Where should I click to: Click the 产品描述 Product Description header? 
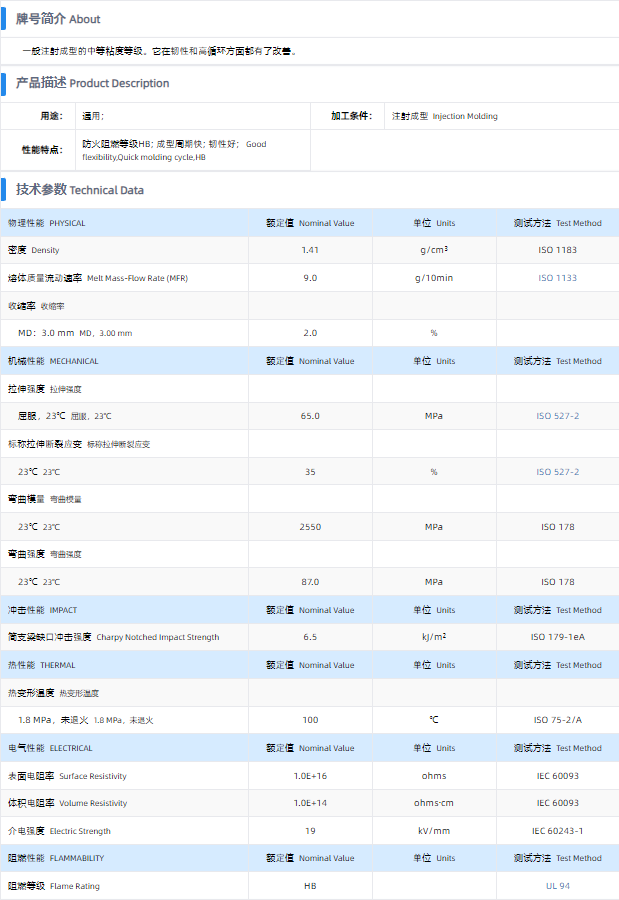(x=92, y=83)
